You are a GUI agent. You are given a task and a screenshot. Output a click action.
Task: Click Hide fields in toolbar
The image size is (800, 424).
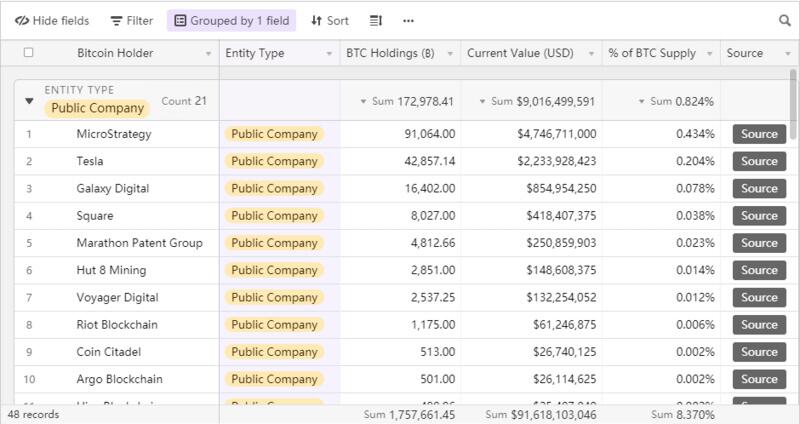point(52,20)
